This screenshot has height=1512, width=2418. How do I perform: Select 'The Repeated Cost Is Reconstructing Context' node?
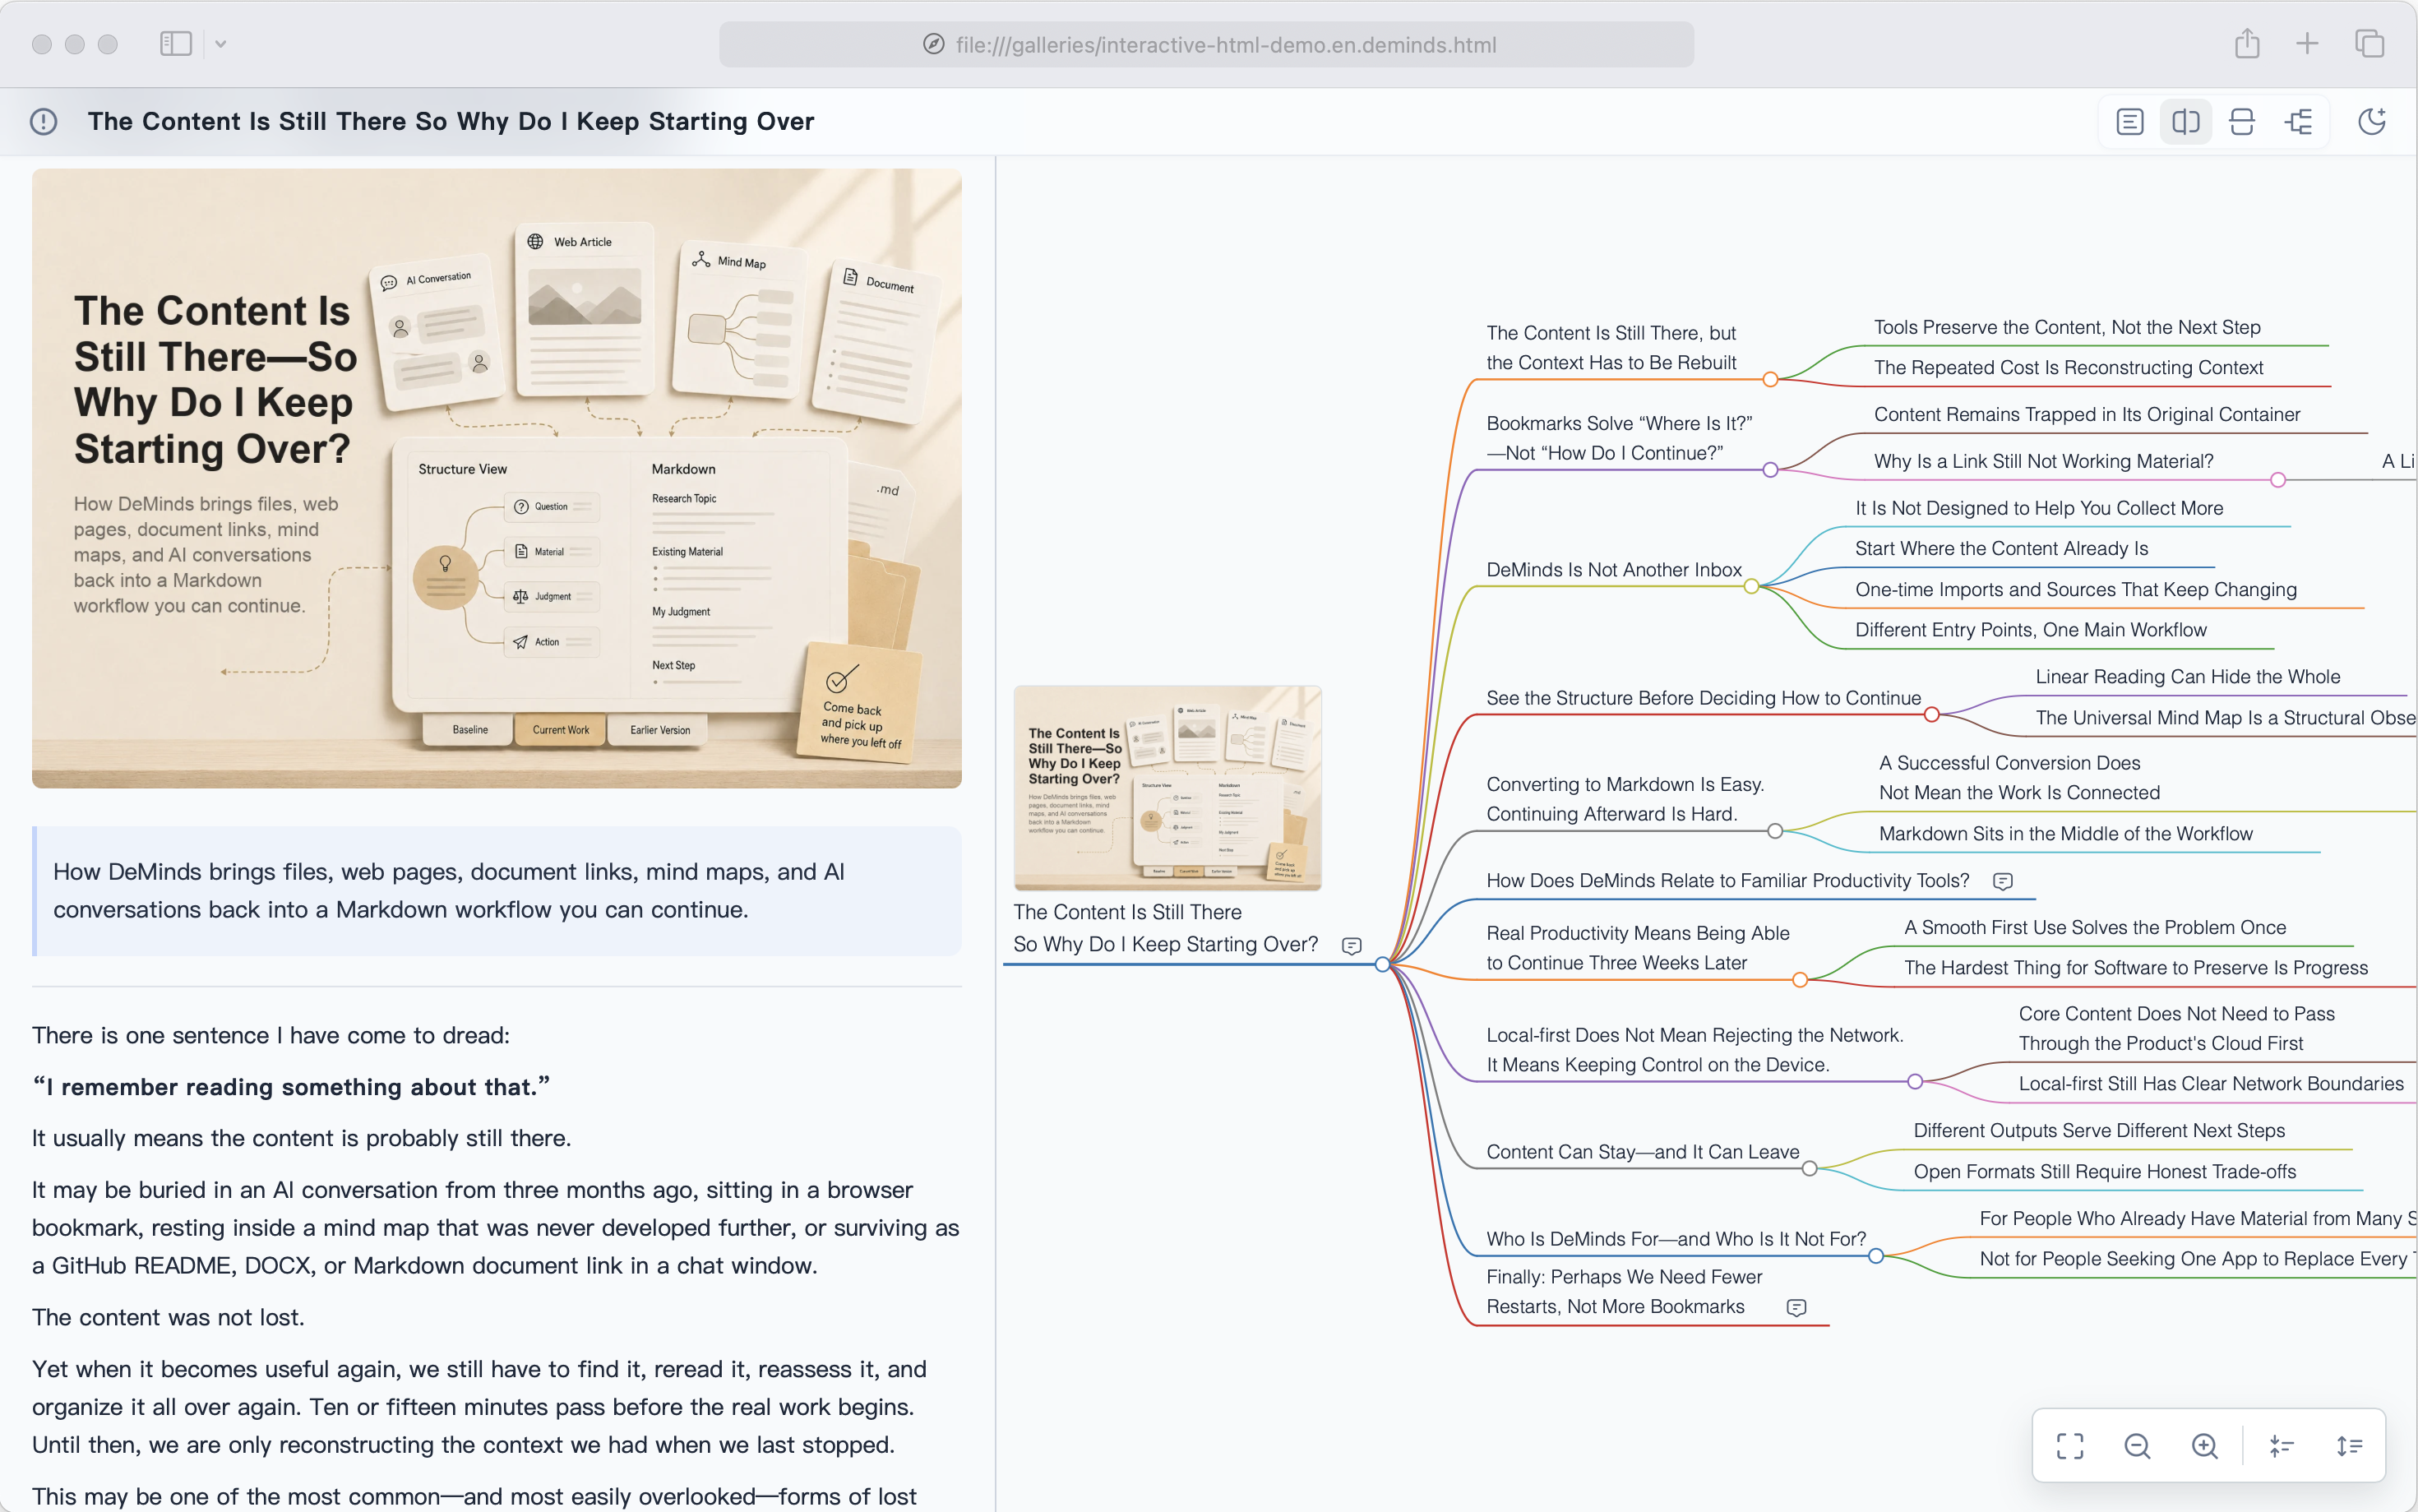tap(2068, 367)
